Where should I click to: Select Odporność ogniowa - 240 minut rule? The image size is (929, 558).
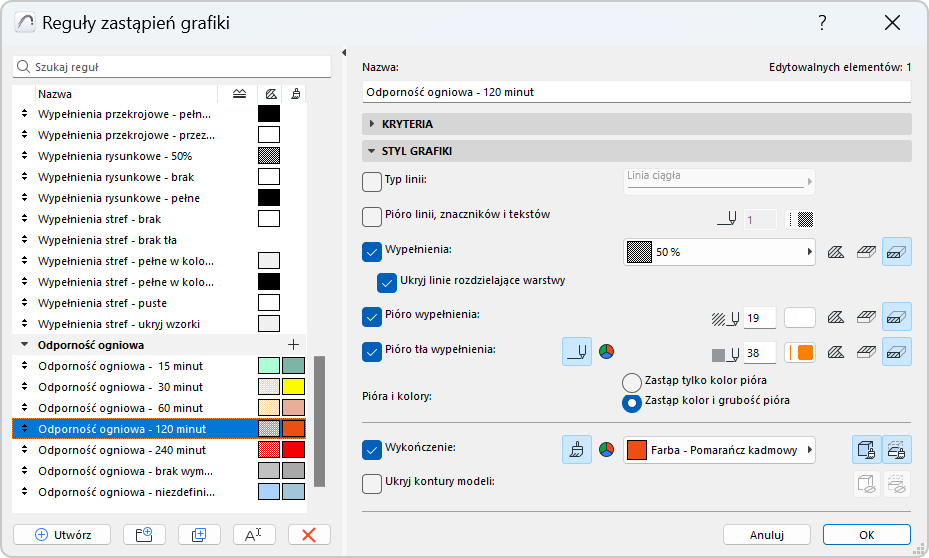coord(159,450)
